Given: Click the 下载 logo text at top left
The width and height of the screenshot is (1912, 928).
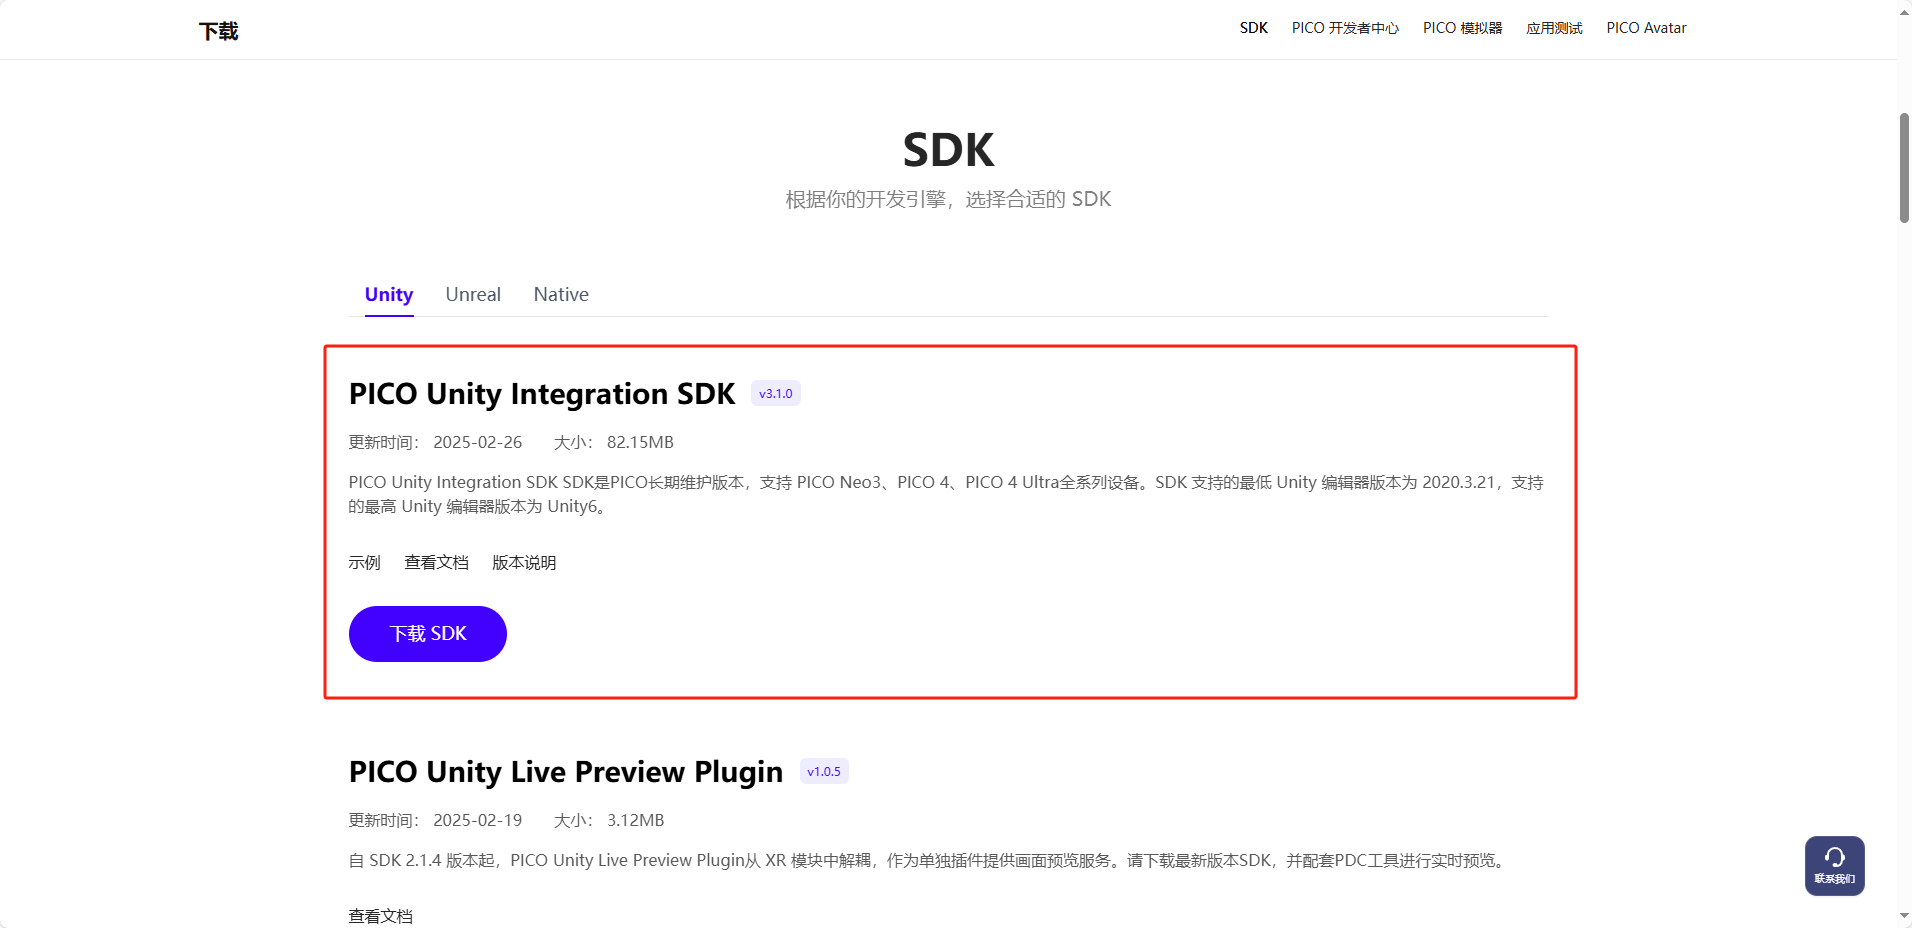Looking at the screenshot, I should click(218, 30).
